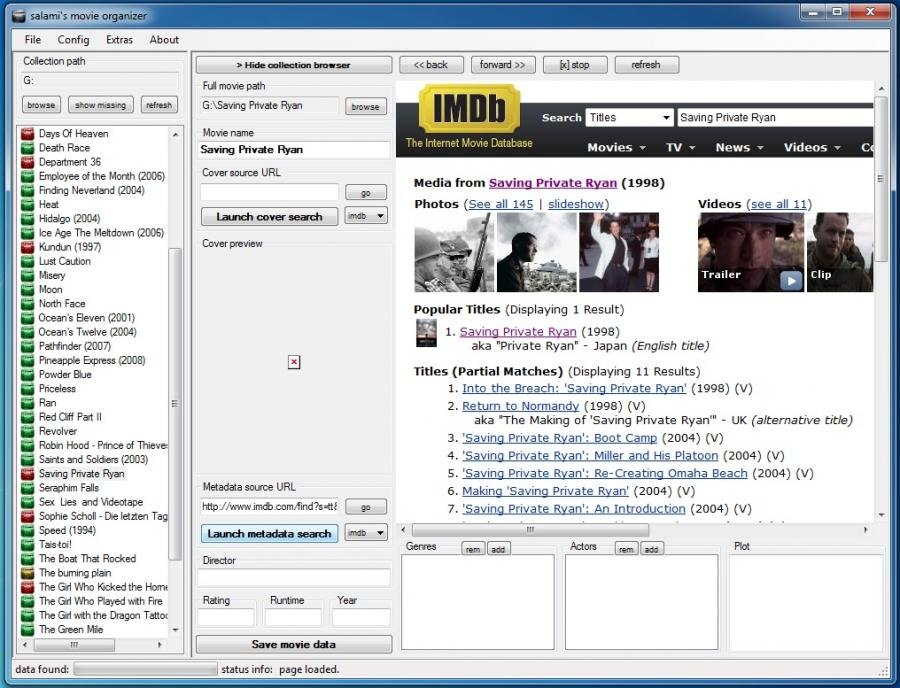
Task: Click the red icon beside Department 36
Action: (28, 162)
